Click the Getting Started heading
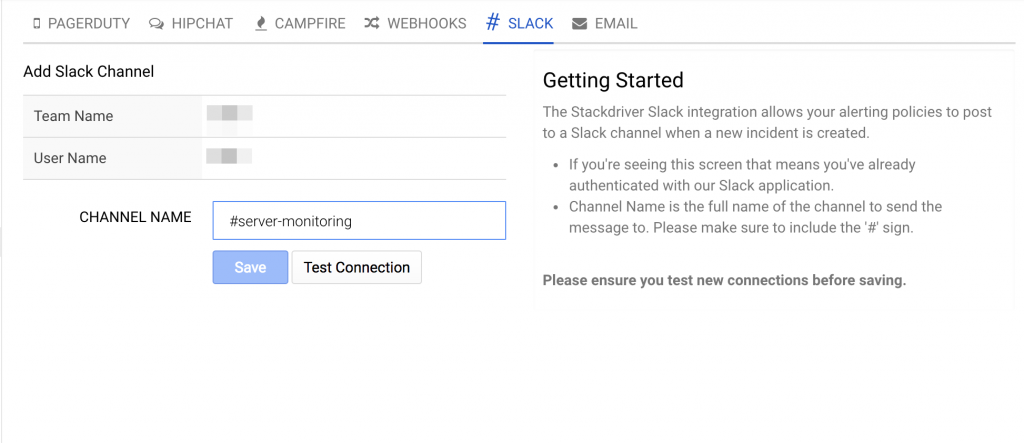1024x443 pixels. pos(613,81)
